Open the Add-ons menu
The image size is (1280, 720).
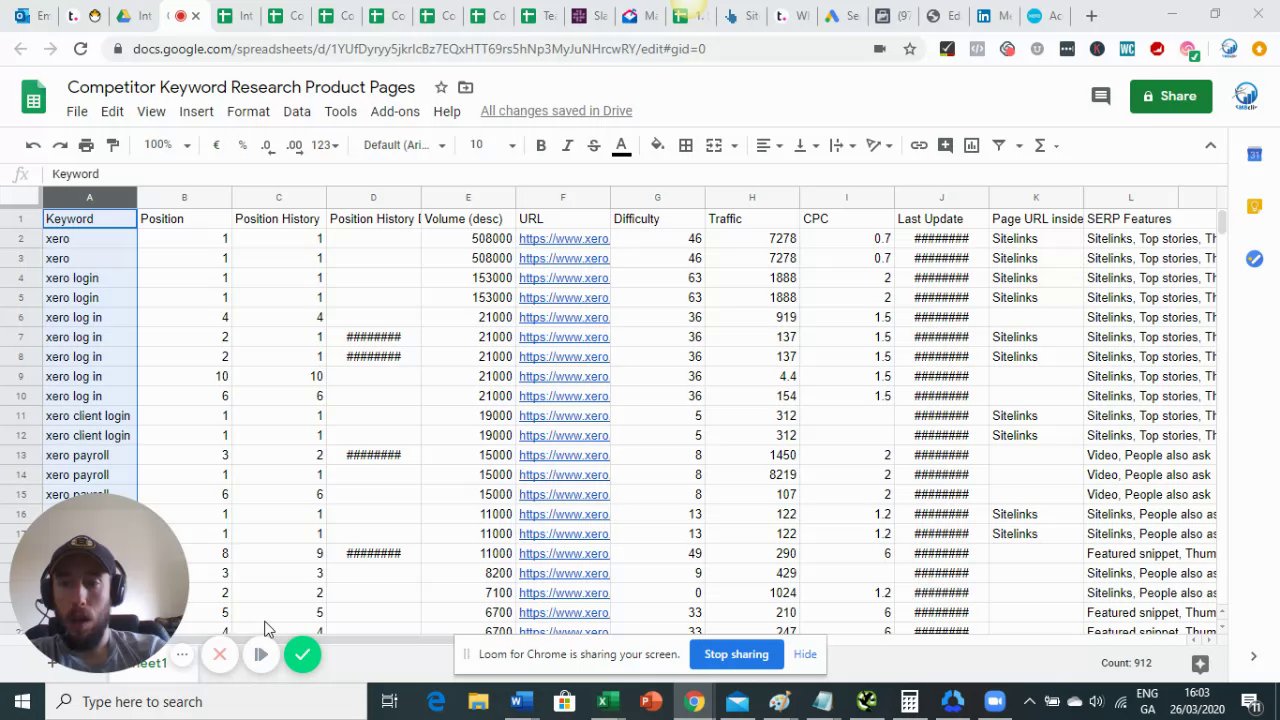click(395, 111)
